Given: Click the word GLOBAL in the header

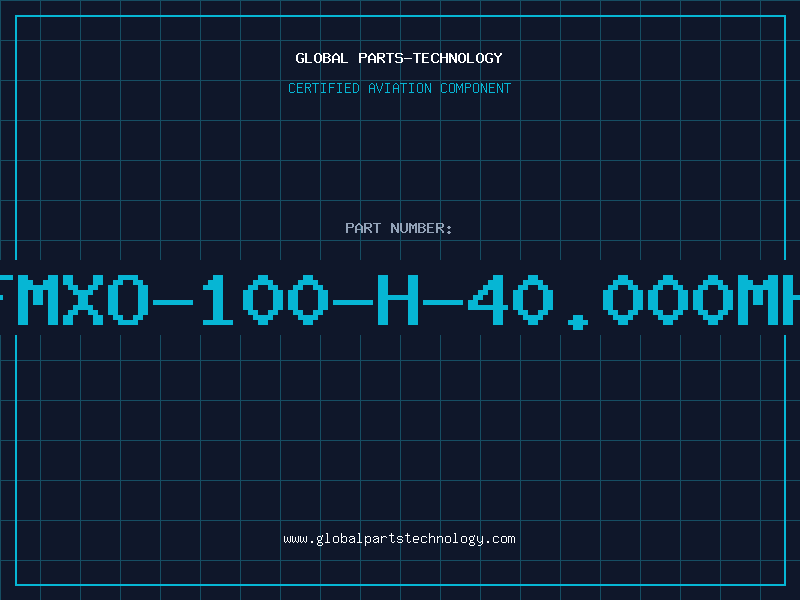Looking at the screenshot, I should coord(322,58).
